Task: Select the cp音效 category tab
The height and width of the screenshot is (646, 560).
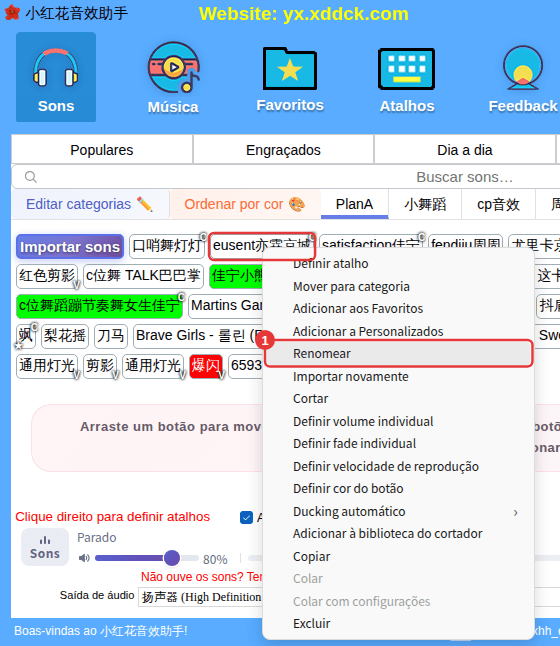Action: pyautogui.click(x=498, y=204)
